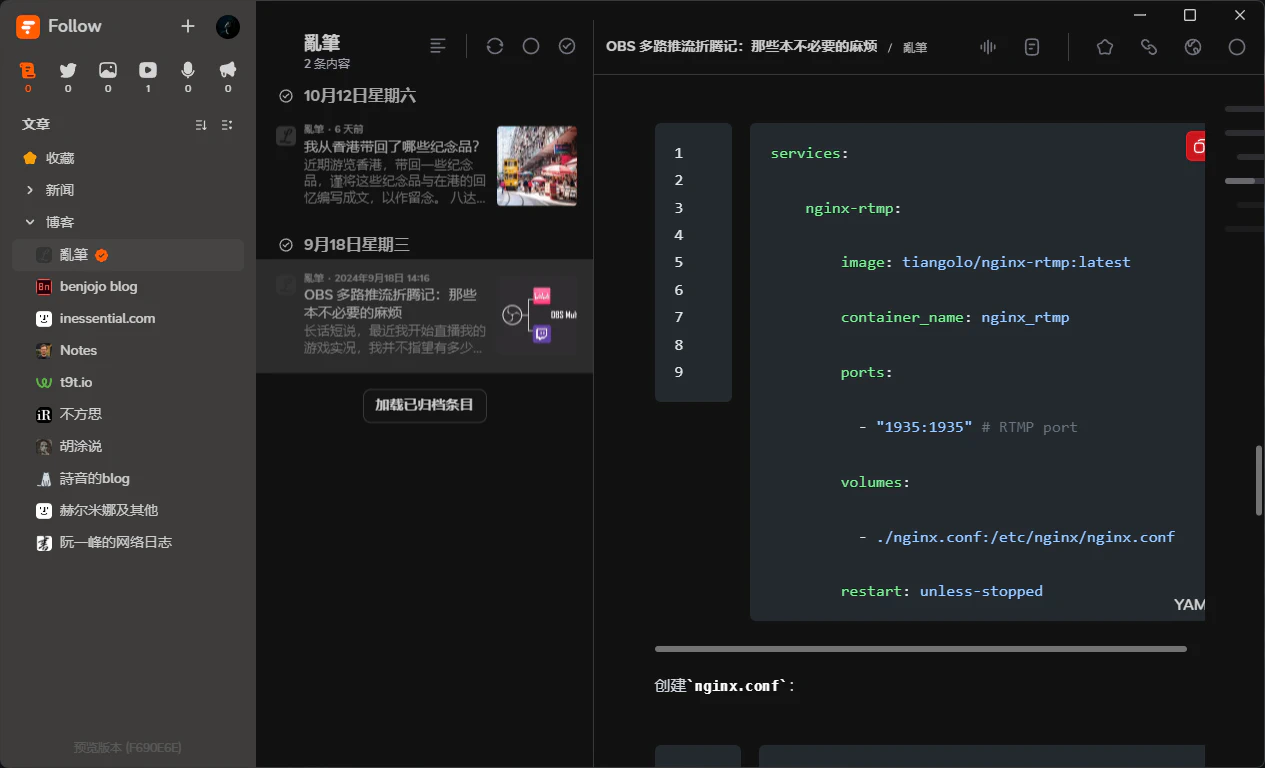Play text-to-speech for the current article
This screenshot has width=1265, height=768.
click(987, 46)
